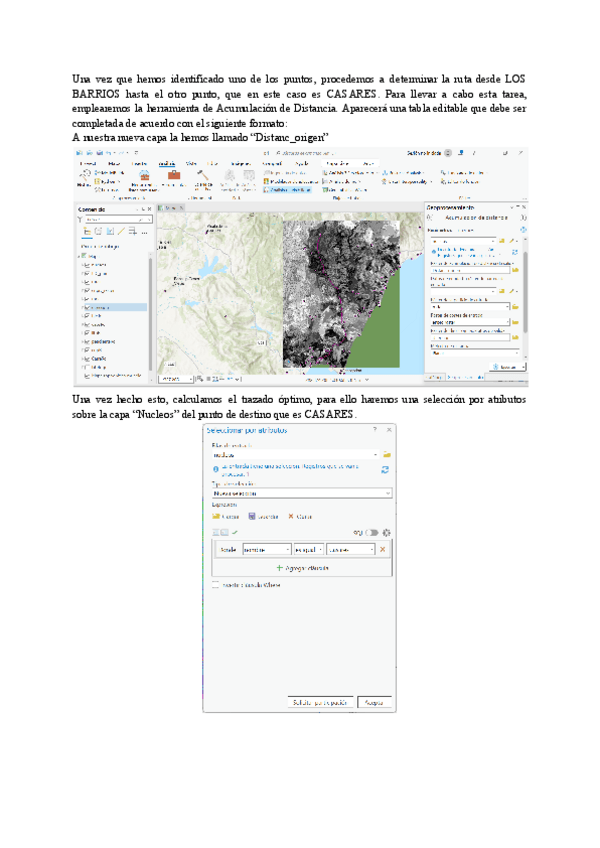600x848 pixels.
Task: Click the filter funnel icon in Contents pane
Action: 80,219
